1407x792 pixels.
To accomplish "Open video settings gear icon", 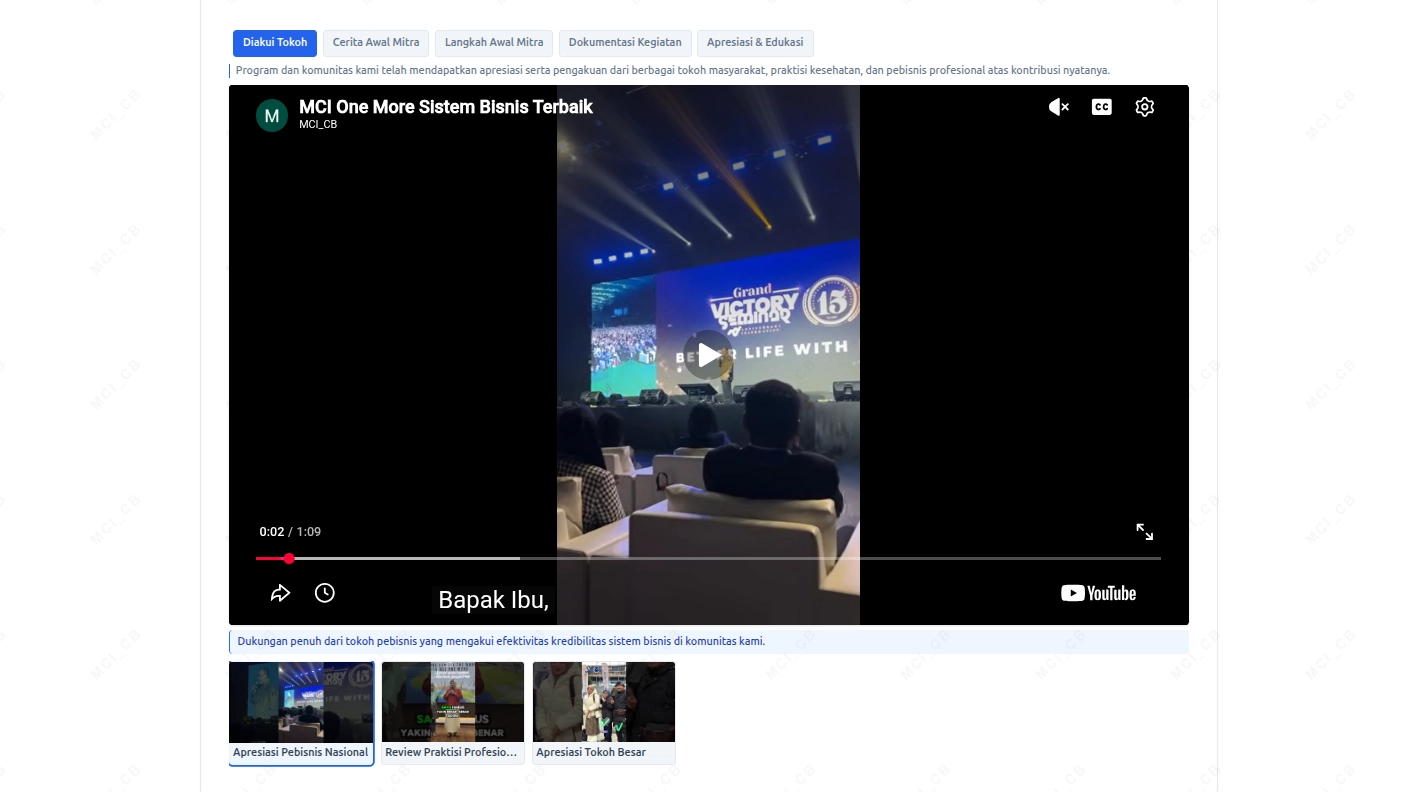I will point(1145,107).
